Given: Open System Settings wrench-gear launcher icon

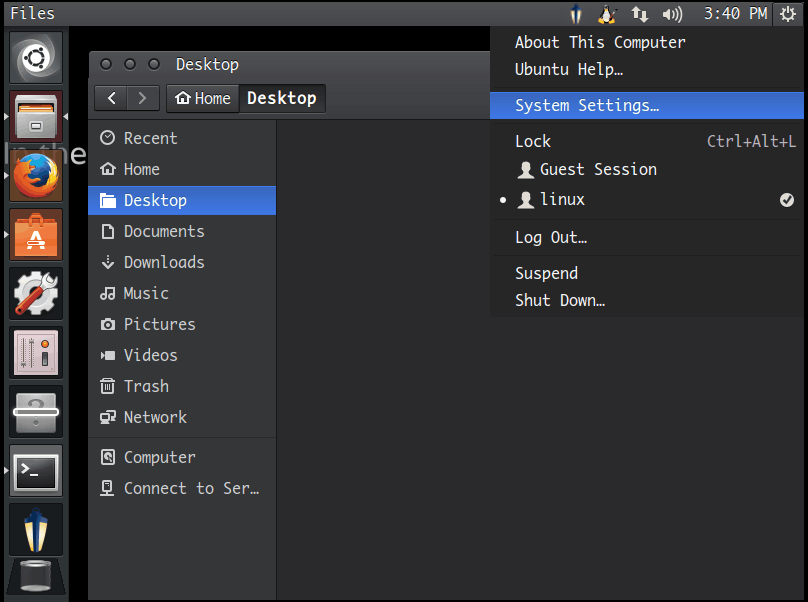Looking at the screenshot, I should tap(36, 294).
